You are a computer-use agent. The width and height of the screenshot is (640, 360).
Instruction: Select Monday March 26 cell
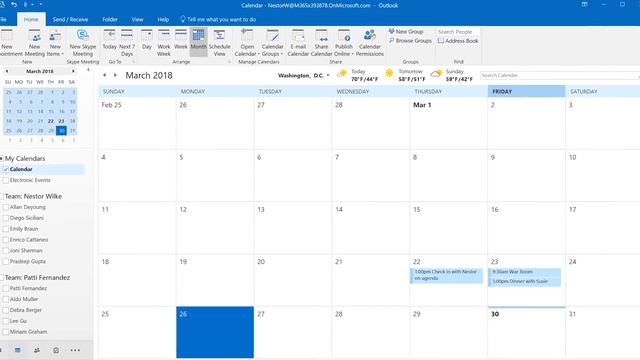pyautogui.click(x=215, y=332)
